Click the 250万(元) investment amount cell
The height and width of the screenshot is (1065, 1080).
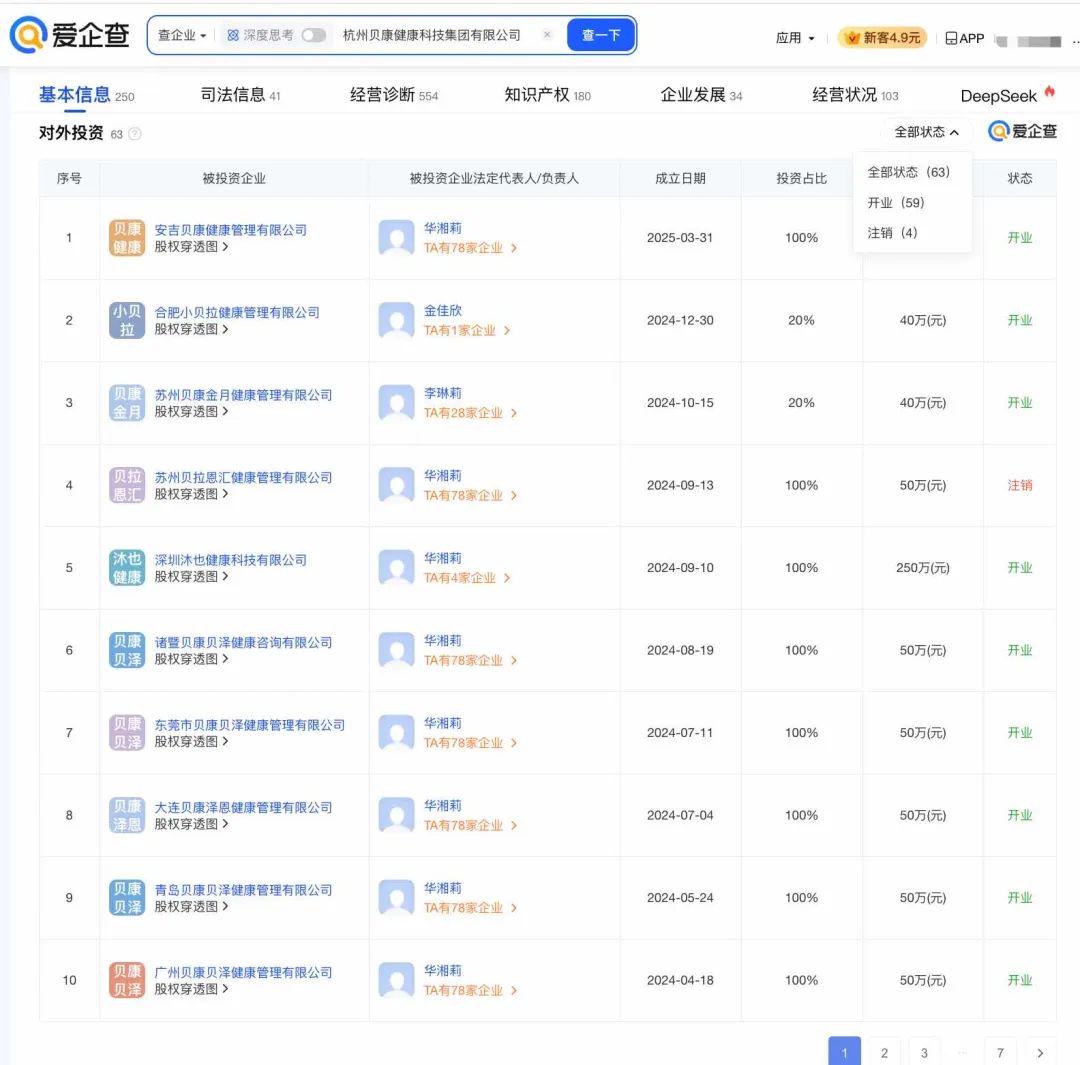pyautogui.click(x=922, y=568)
